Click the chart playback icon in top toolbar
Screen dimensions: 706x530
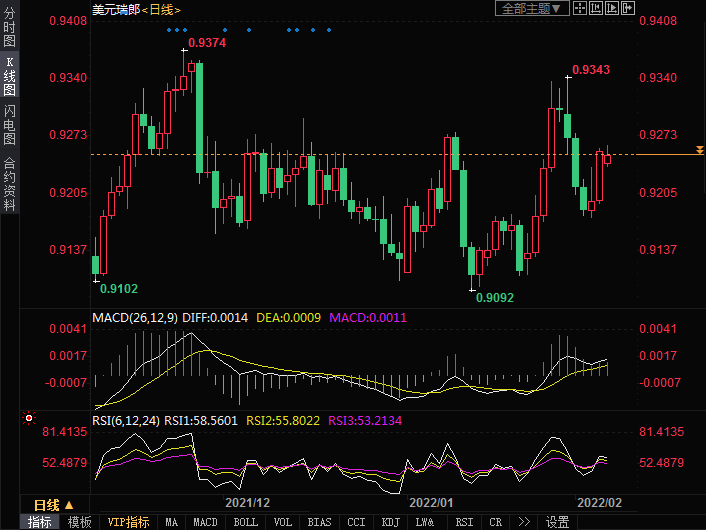(612, 8)
